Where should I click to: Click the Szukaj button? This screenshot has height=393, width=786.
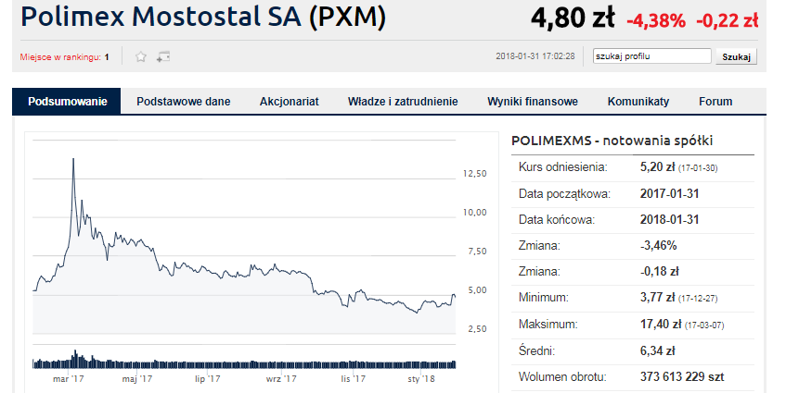pos(736,57)
